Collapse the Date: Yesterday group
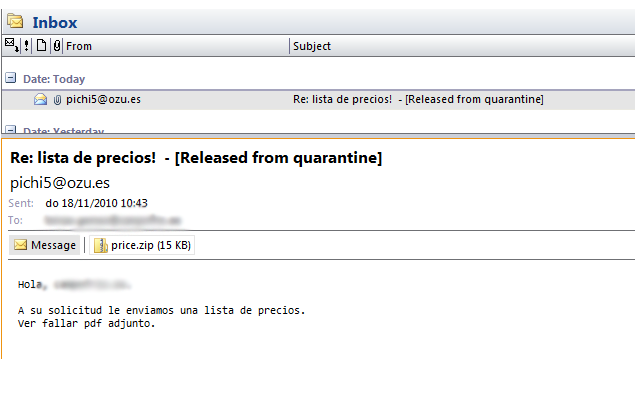Screen dimensions: 635x403 click(11, 130)
